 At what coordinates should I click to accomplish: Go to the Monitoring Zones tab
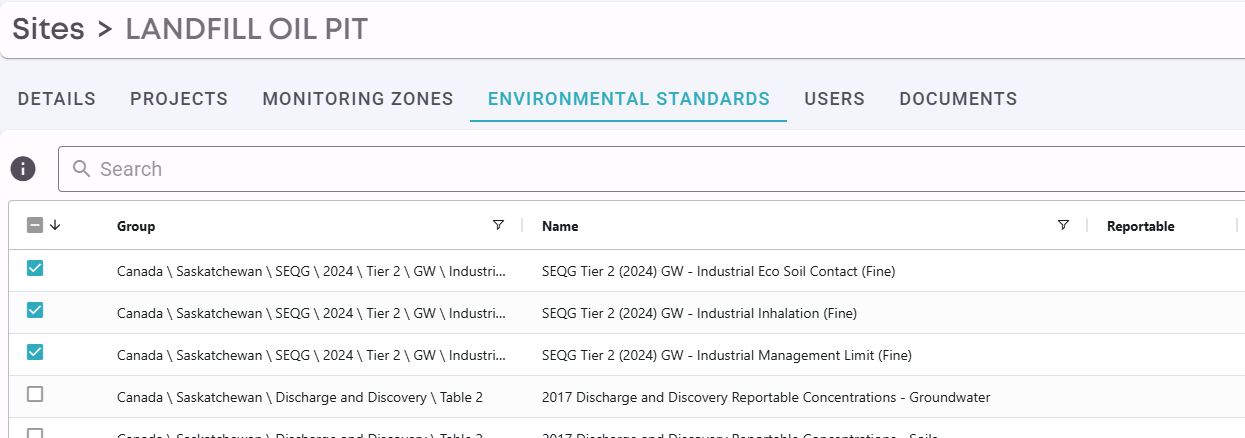point(358,99)
